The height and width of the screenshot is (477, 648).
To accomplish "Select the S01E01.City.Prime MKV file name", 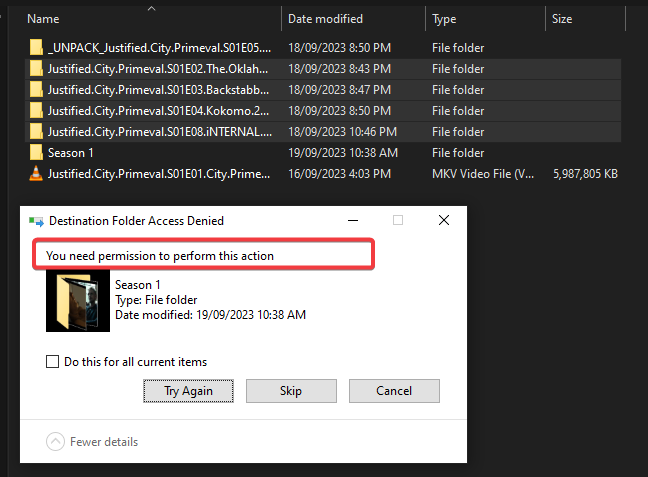I will [159, 174].
